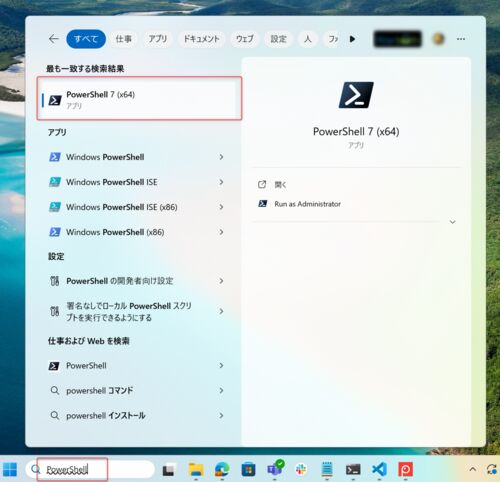Screen dimensions: 500x482
Task: Go back with the left arrow
Action: (54, 39)
